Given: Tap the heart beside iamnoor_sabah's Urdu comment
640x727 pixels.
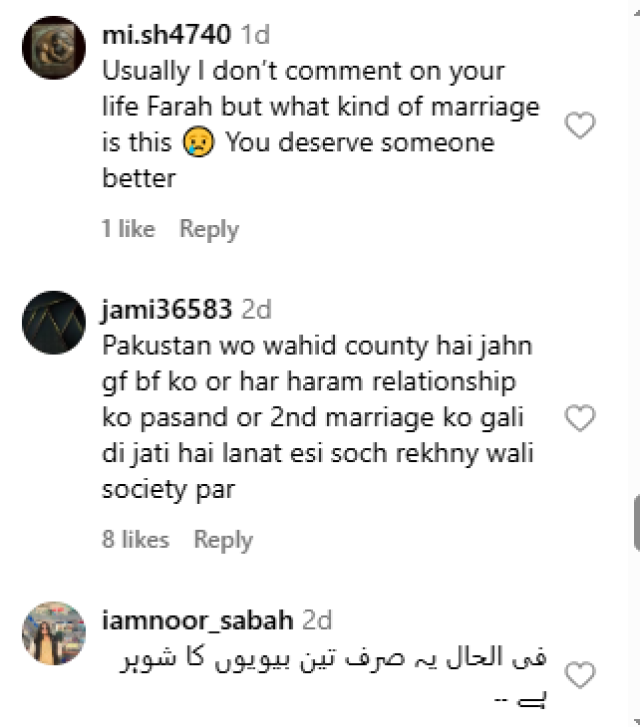Looking at the screenshot, I should point(580,675).
